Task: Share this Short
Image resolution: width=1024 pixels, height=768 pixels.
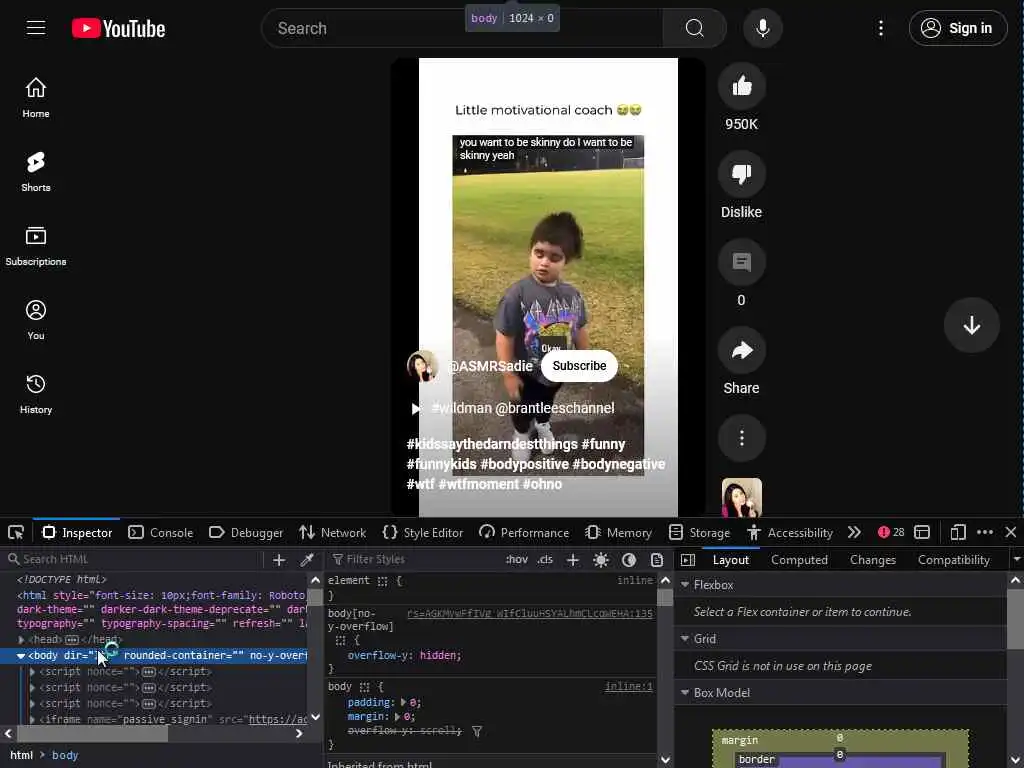Action: coord(741,350)
